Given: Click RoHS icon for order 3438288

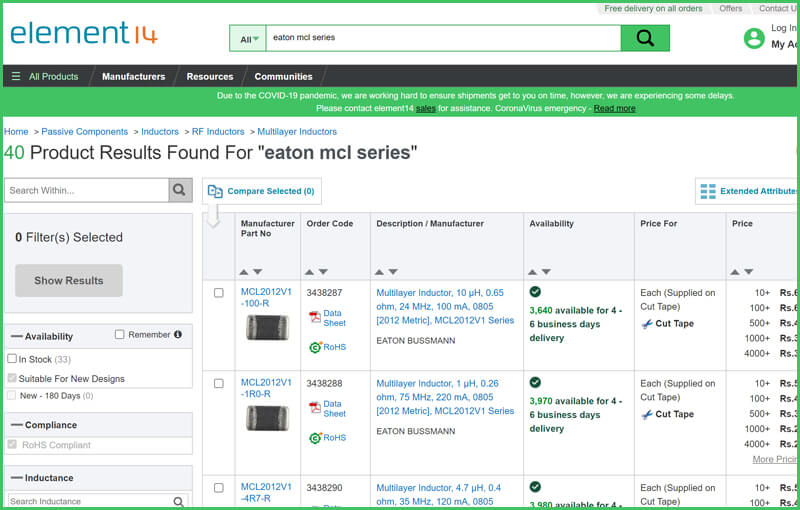Looking at the screenshot, I should point(315,438).
